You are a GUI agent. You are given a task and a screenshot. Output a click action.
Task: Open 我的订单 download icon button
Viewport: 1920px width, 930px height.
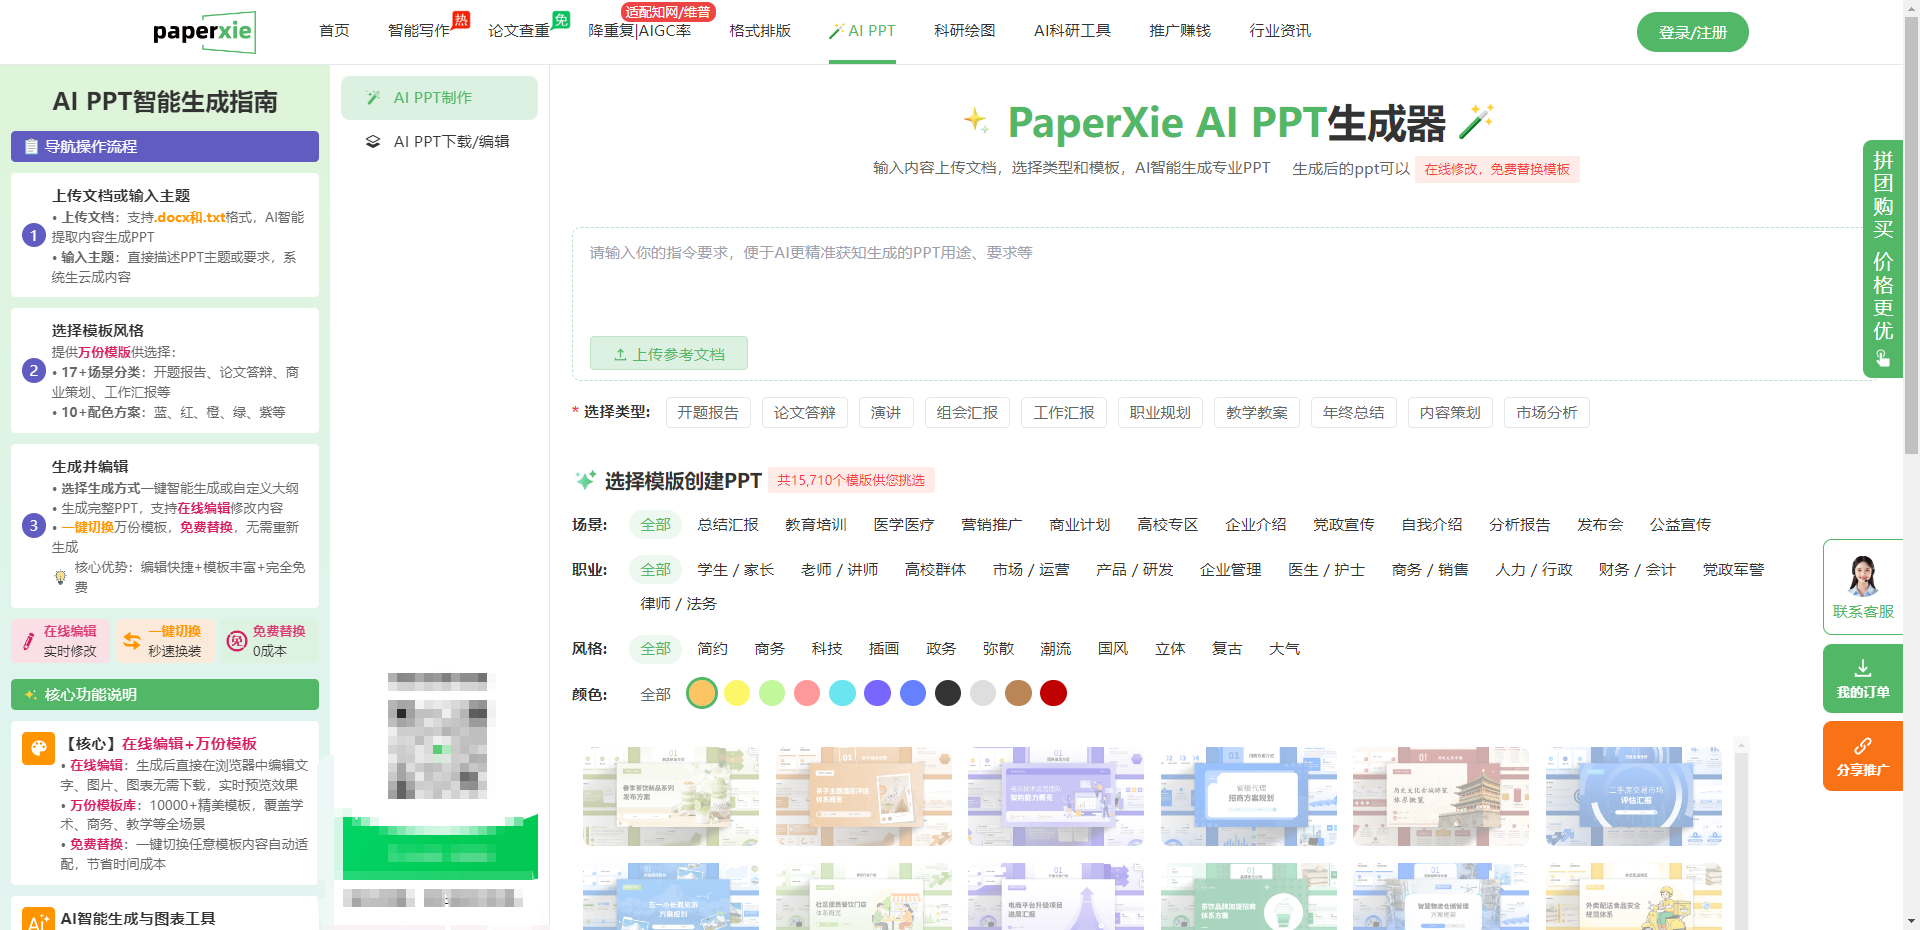[x=1862, y=668]
